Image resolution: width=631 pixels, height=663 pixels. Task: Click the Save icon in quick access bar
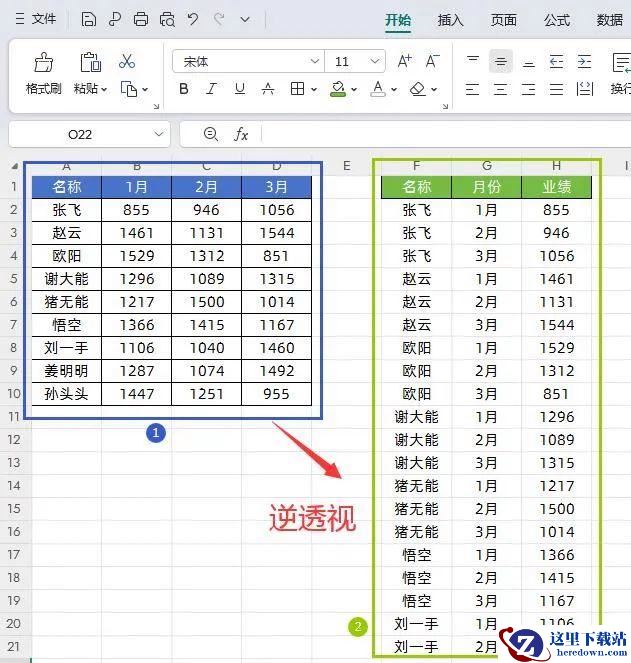[88, 19]
